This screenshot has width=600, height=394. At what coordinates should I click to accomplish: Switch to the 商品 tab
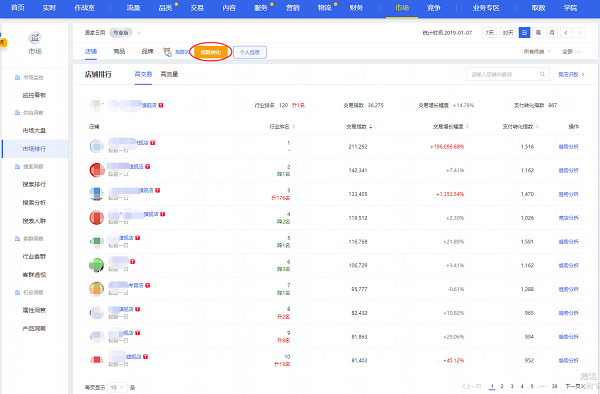119,51
